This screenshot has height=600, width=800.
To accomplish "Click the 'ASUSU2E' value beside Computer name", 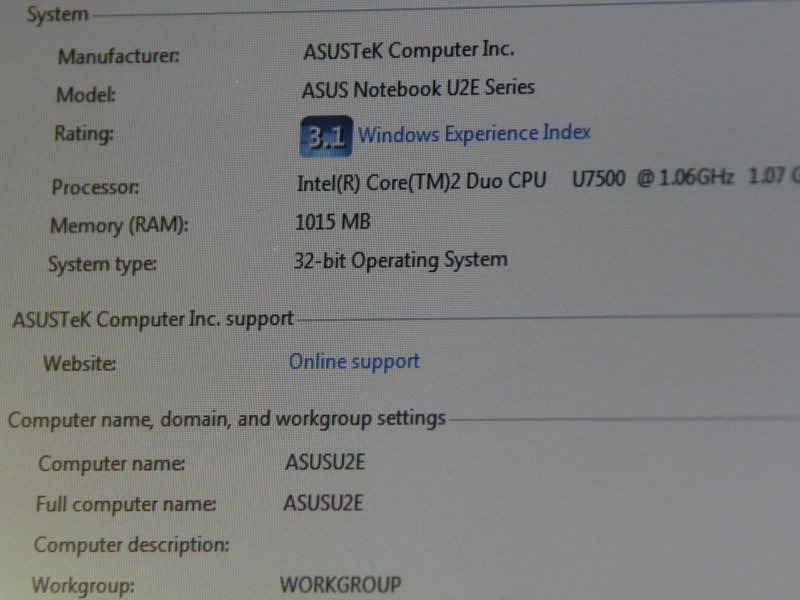I will coord(325,462).
